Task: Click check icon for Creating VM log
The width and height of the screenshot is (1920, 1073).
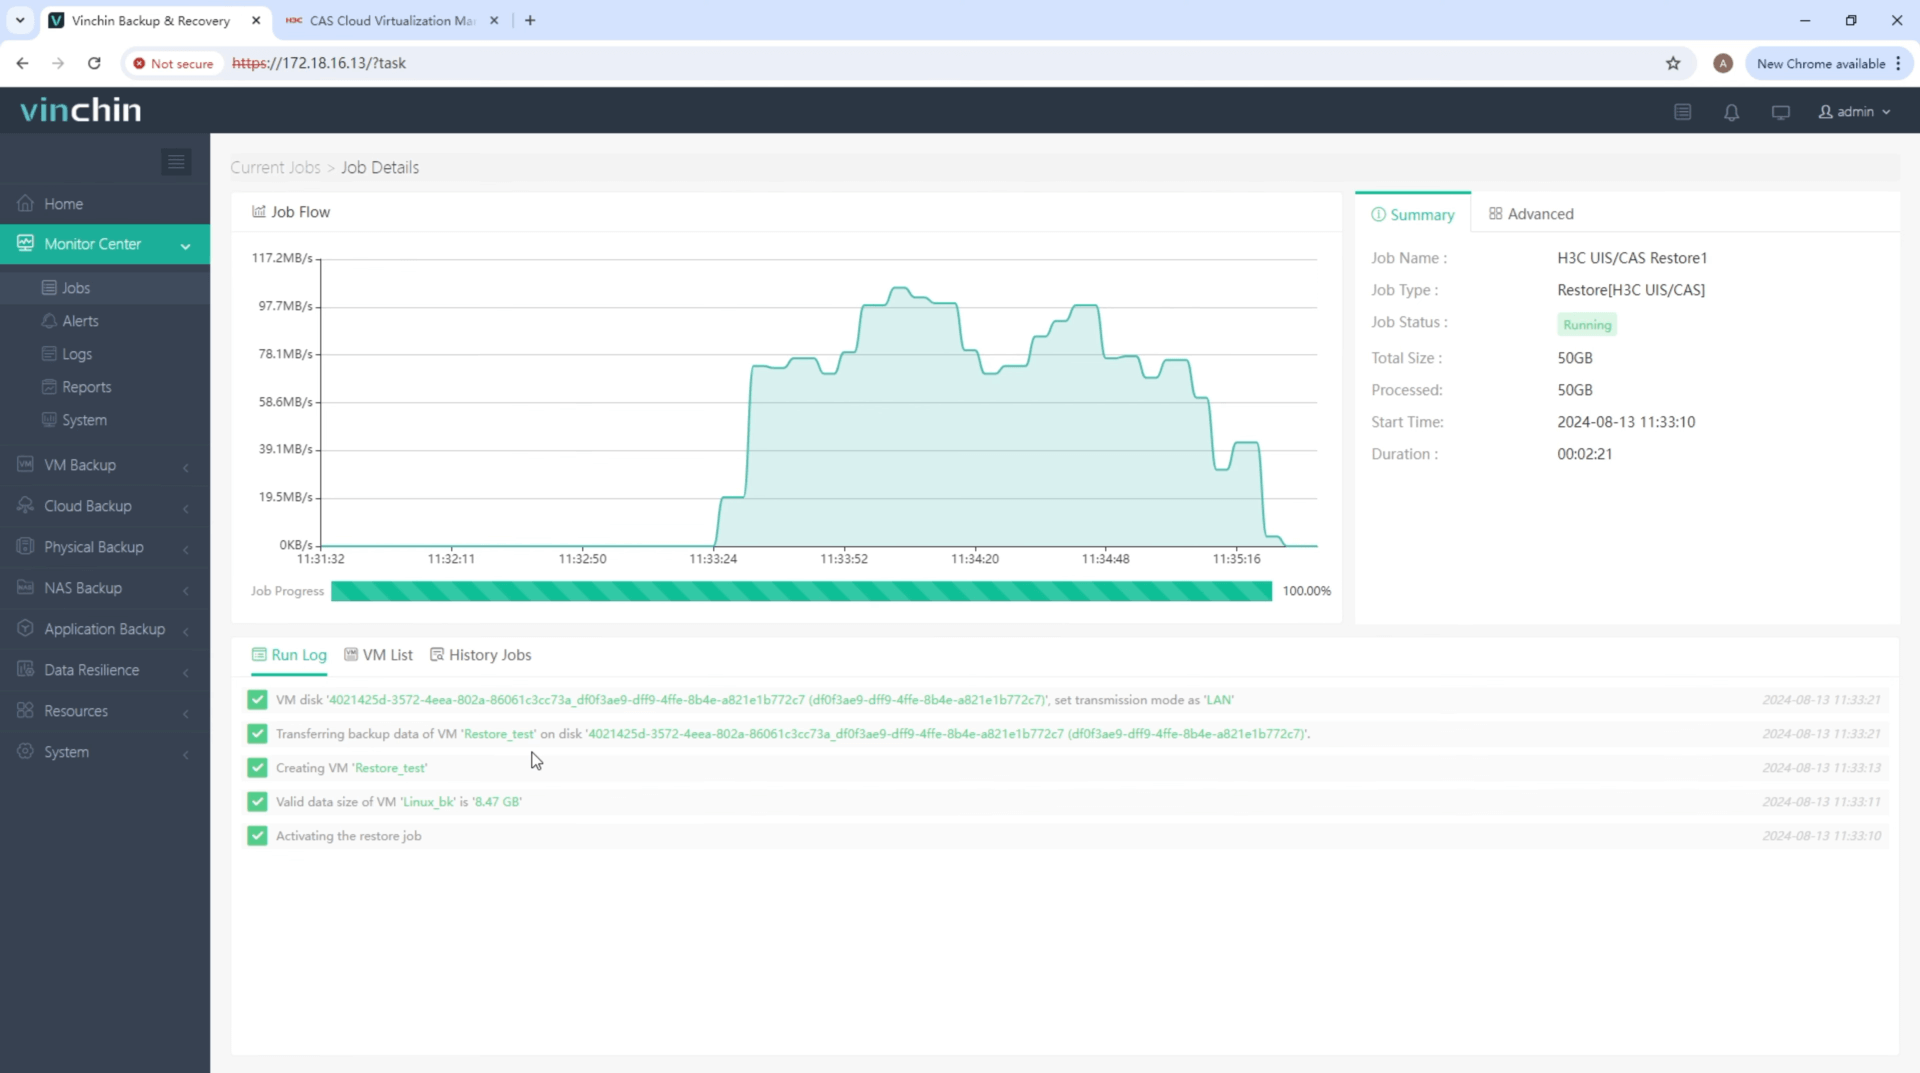Action: click(x=257, y=768)
